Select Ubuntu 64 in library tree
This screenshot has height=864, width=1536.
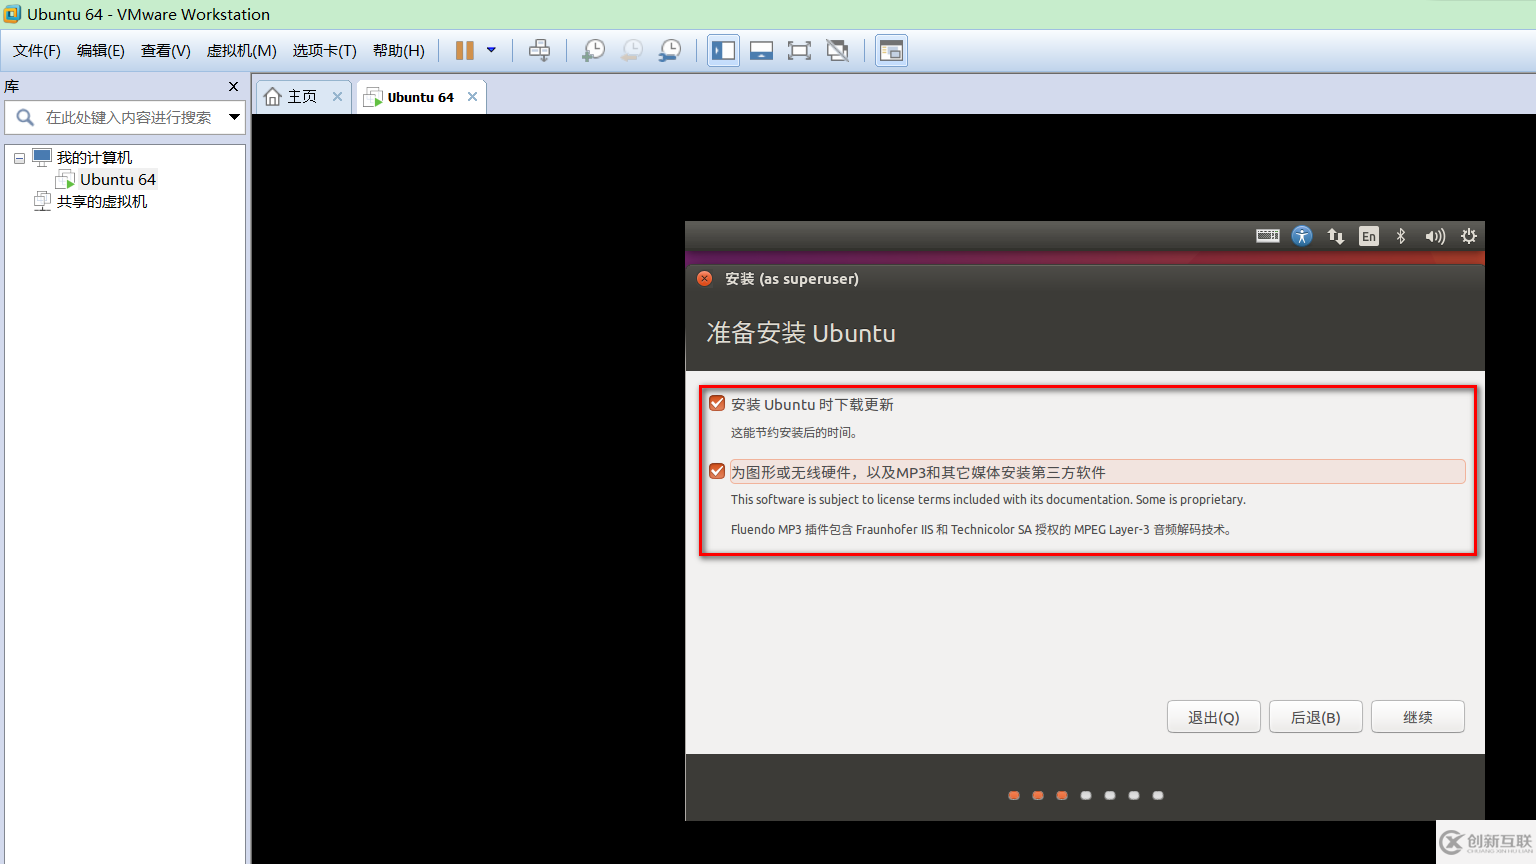click(118, 180)
